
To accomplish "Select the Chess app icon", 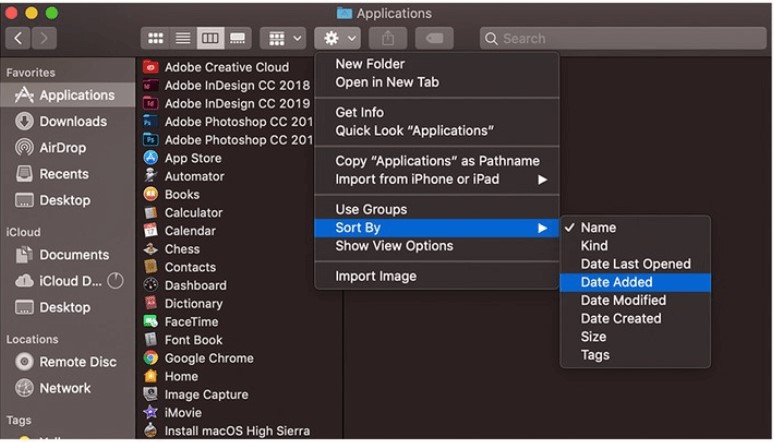I will coord(151,249).
